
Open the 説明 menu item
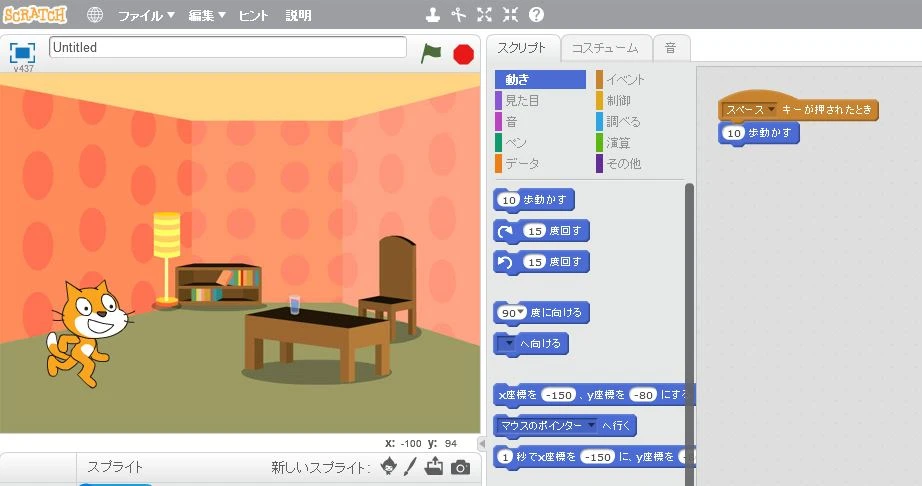(x=299, y=15)
